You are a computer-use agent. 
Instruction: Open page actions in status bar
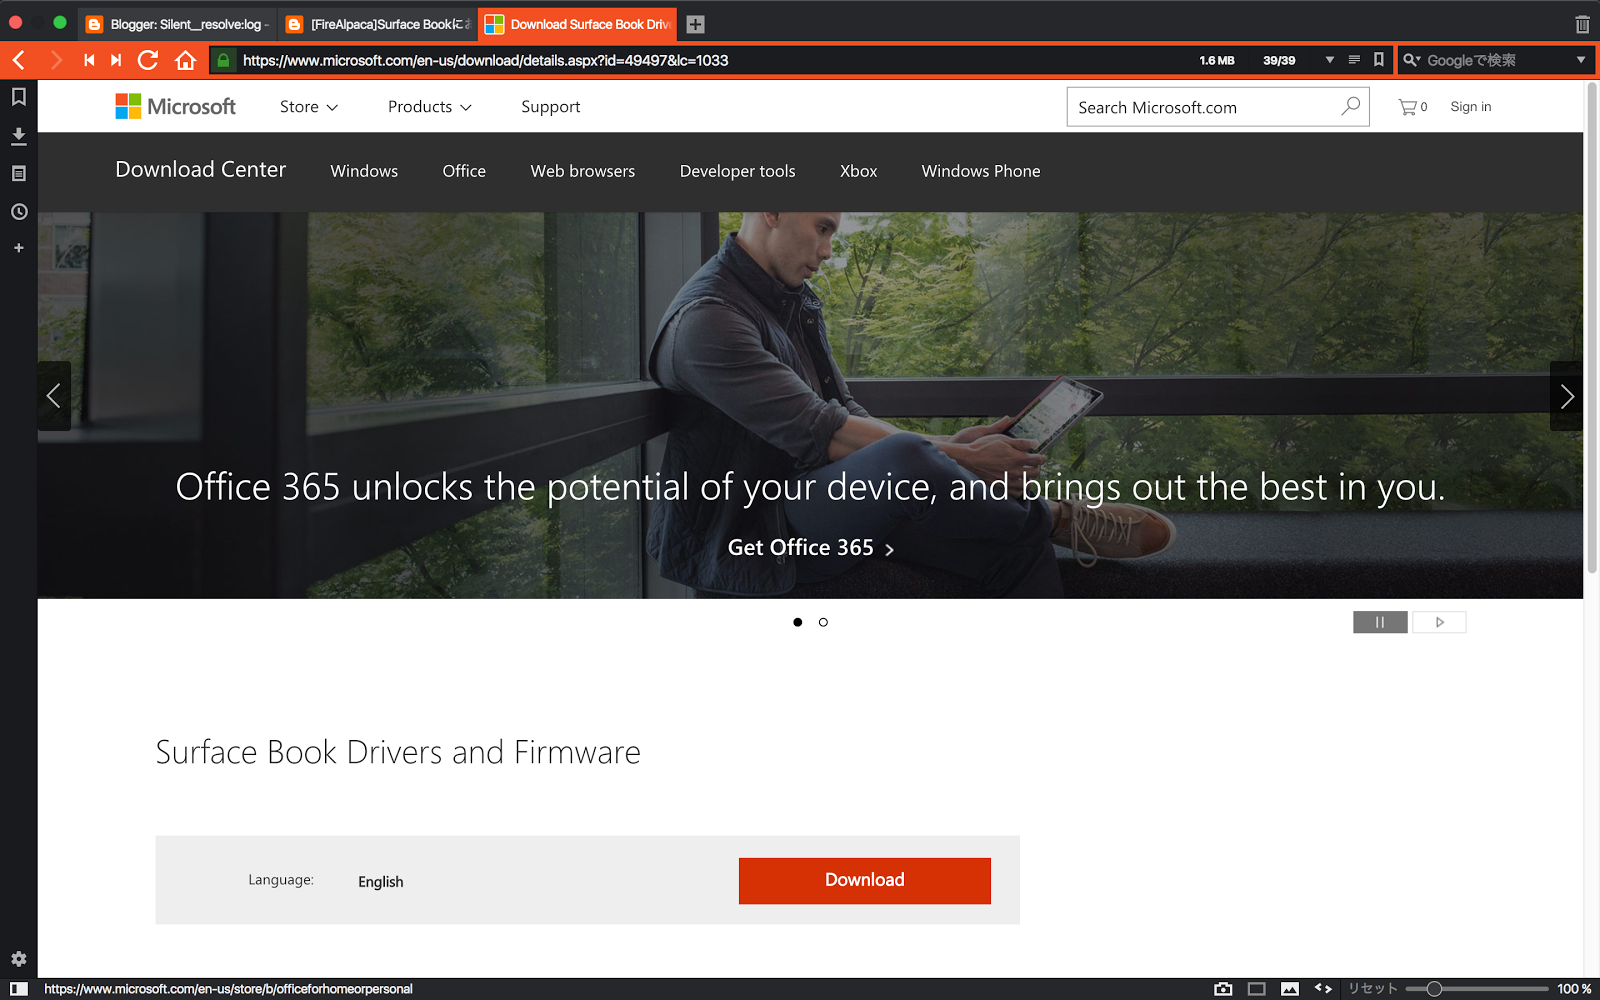click(x=1323, y=989)
